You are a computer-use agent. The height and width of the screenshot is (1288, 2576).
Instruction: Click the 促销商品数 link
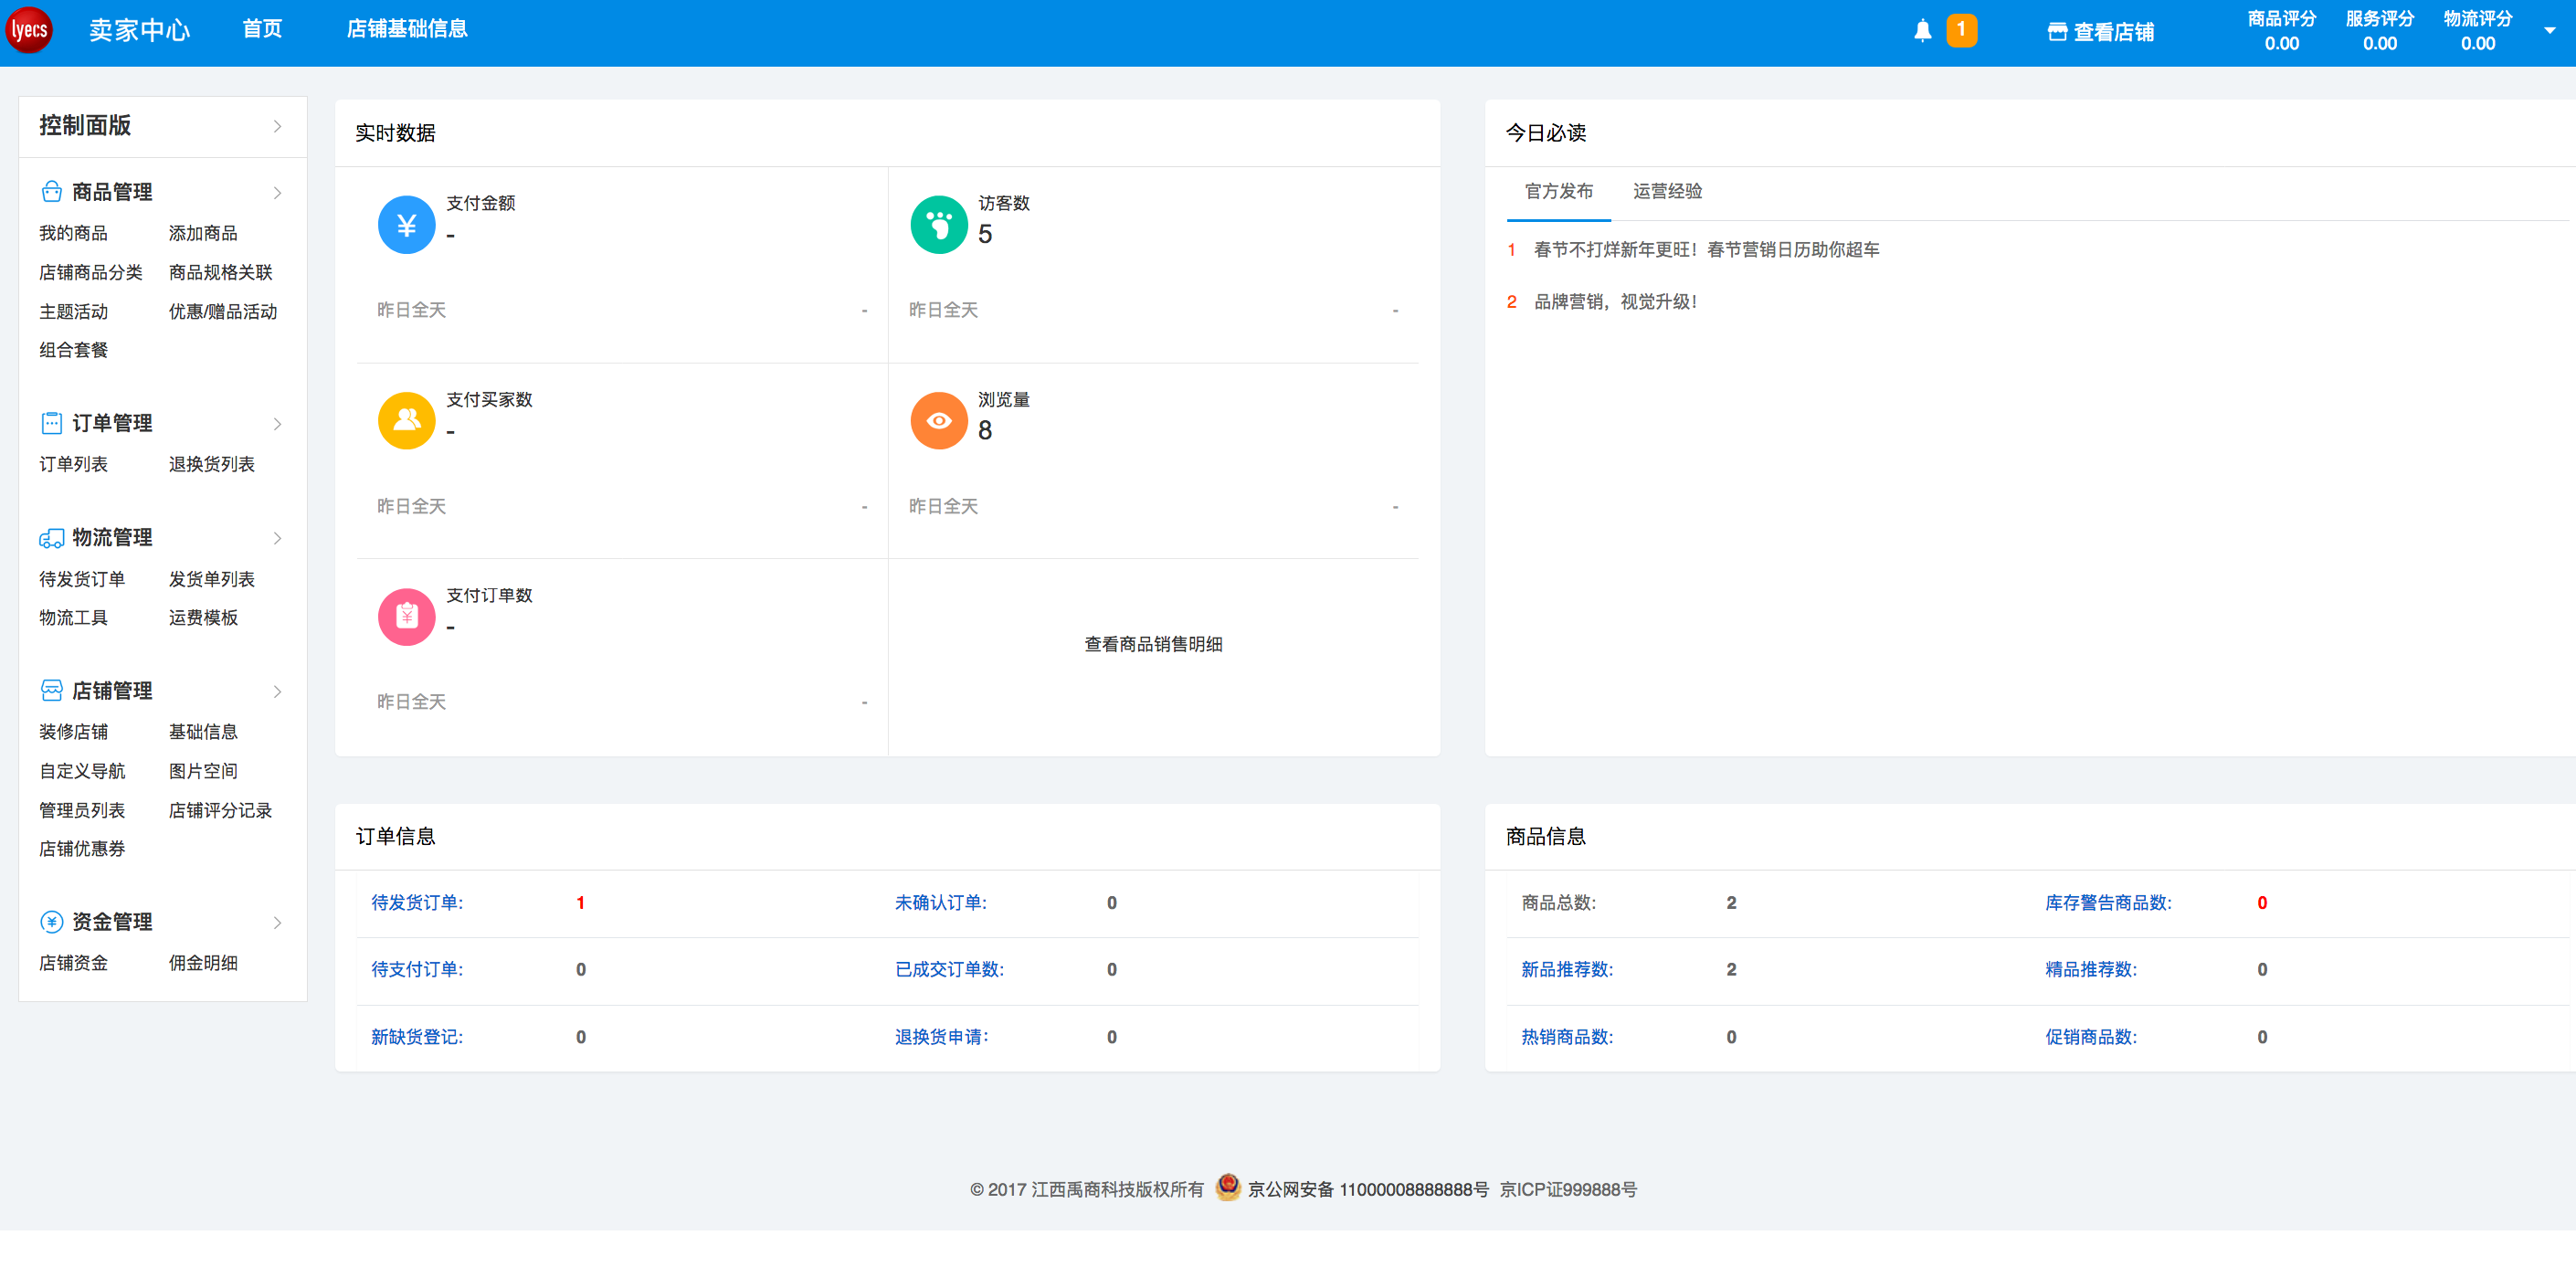click(2090, 1037)
